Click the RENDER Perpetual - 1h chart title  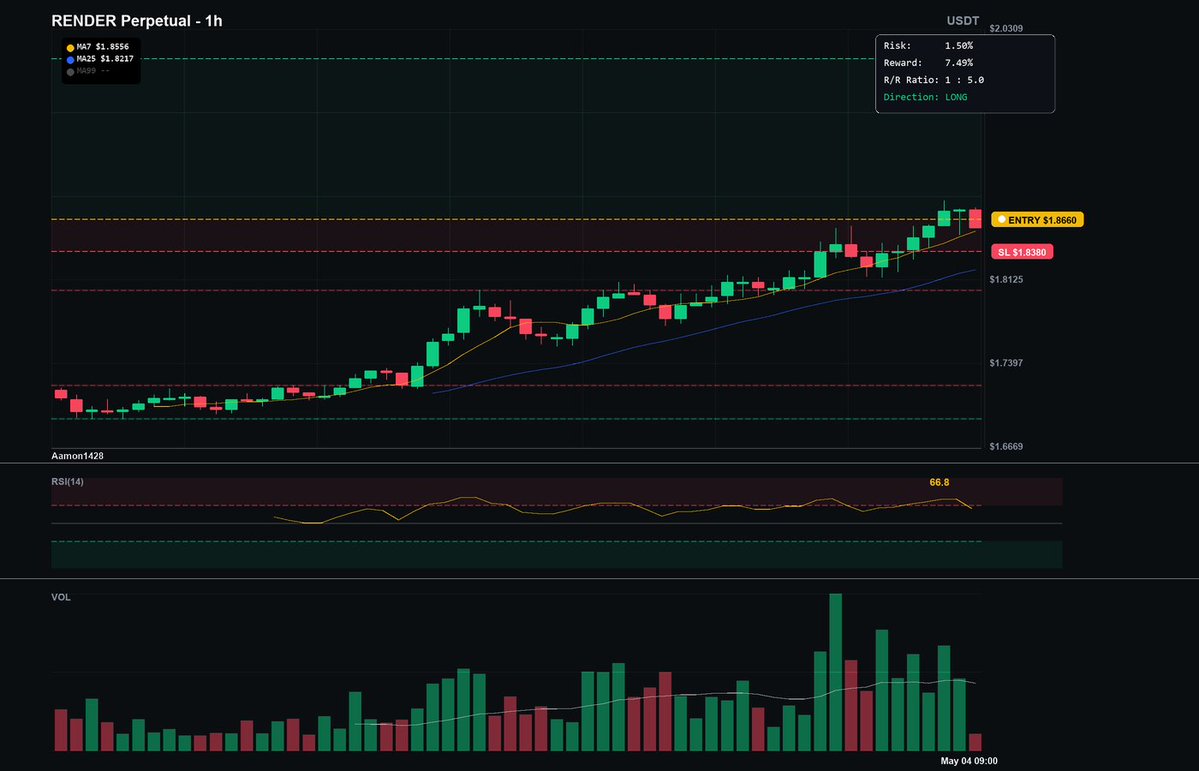[137, 21]
